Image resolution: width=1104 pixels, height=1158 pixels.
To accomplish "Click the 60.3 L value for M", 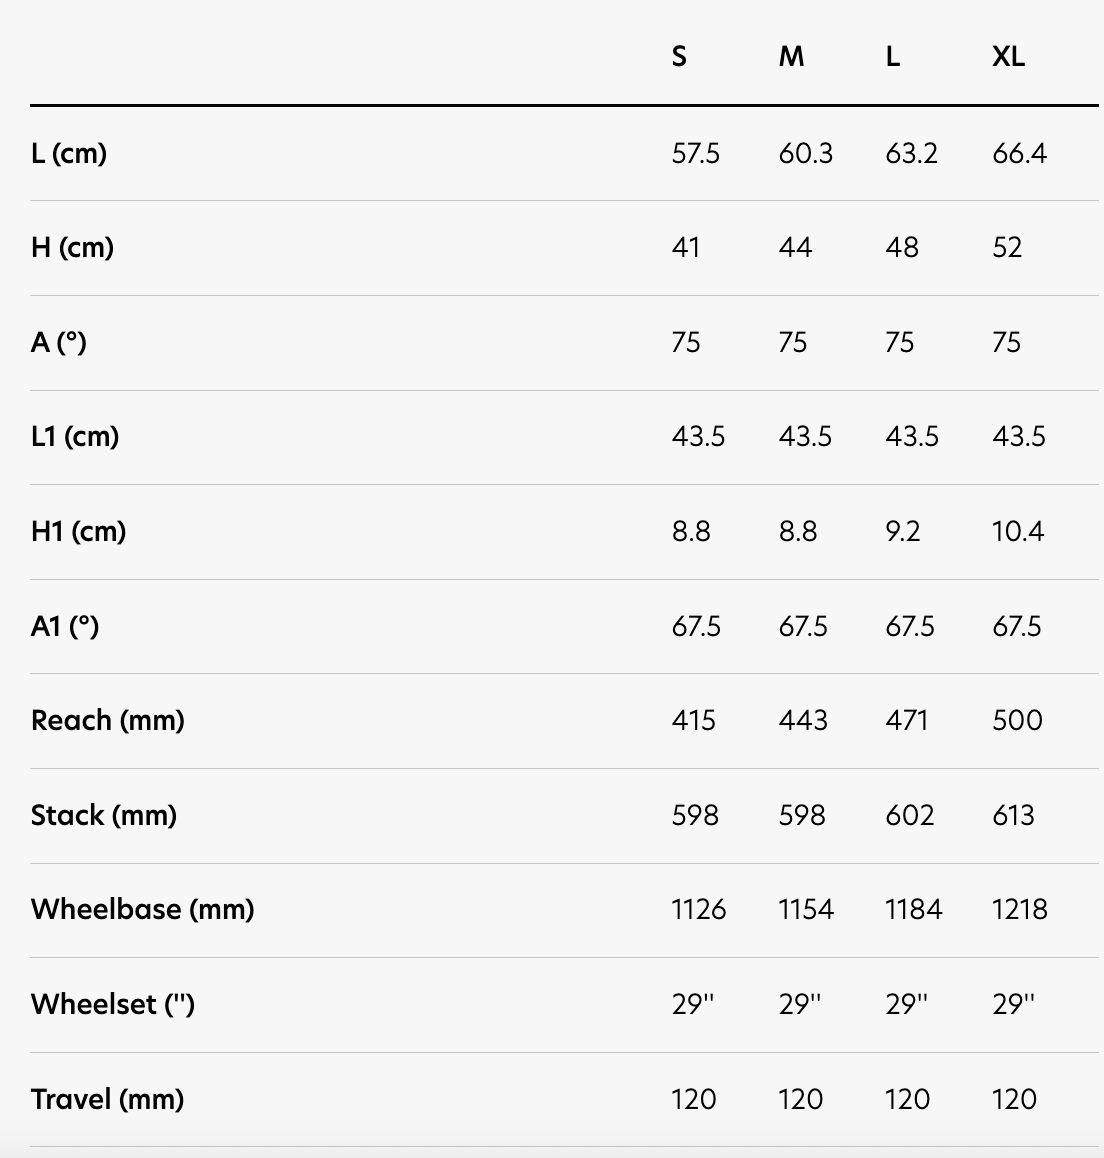I will pyautogui.click(x=806, y=154).
